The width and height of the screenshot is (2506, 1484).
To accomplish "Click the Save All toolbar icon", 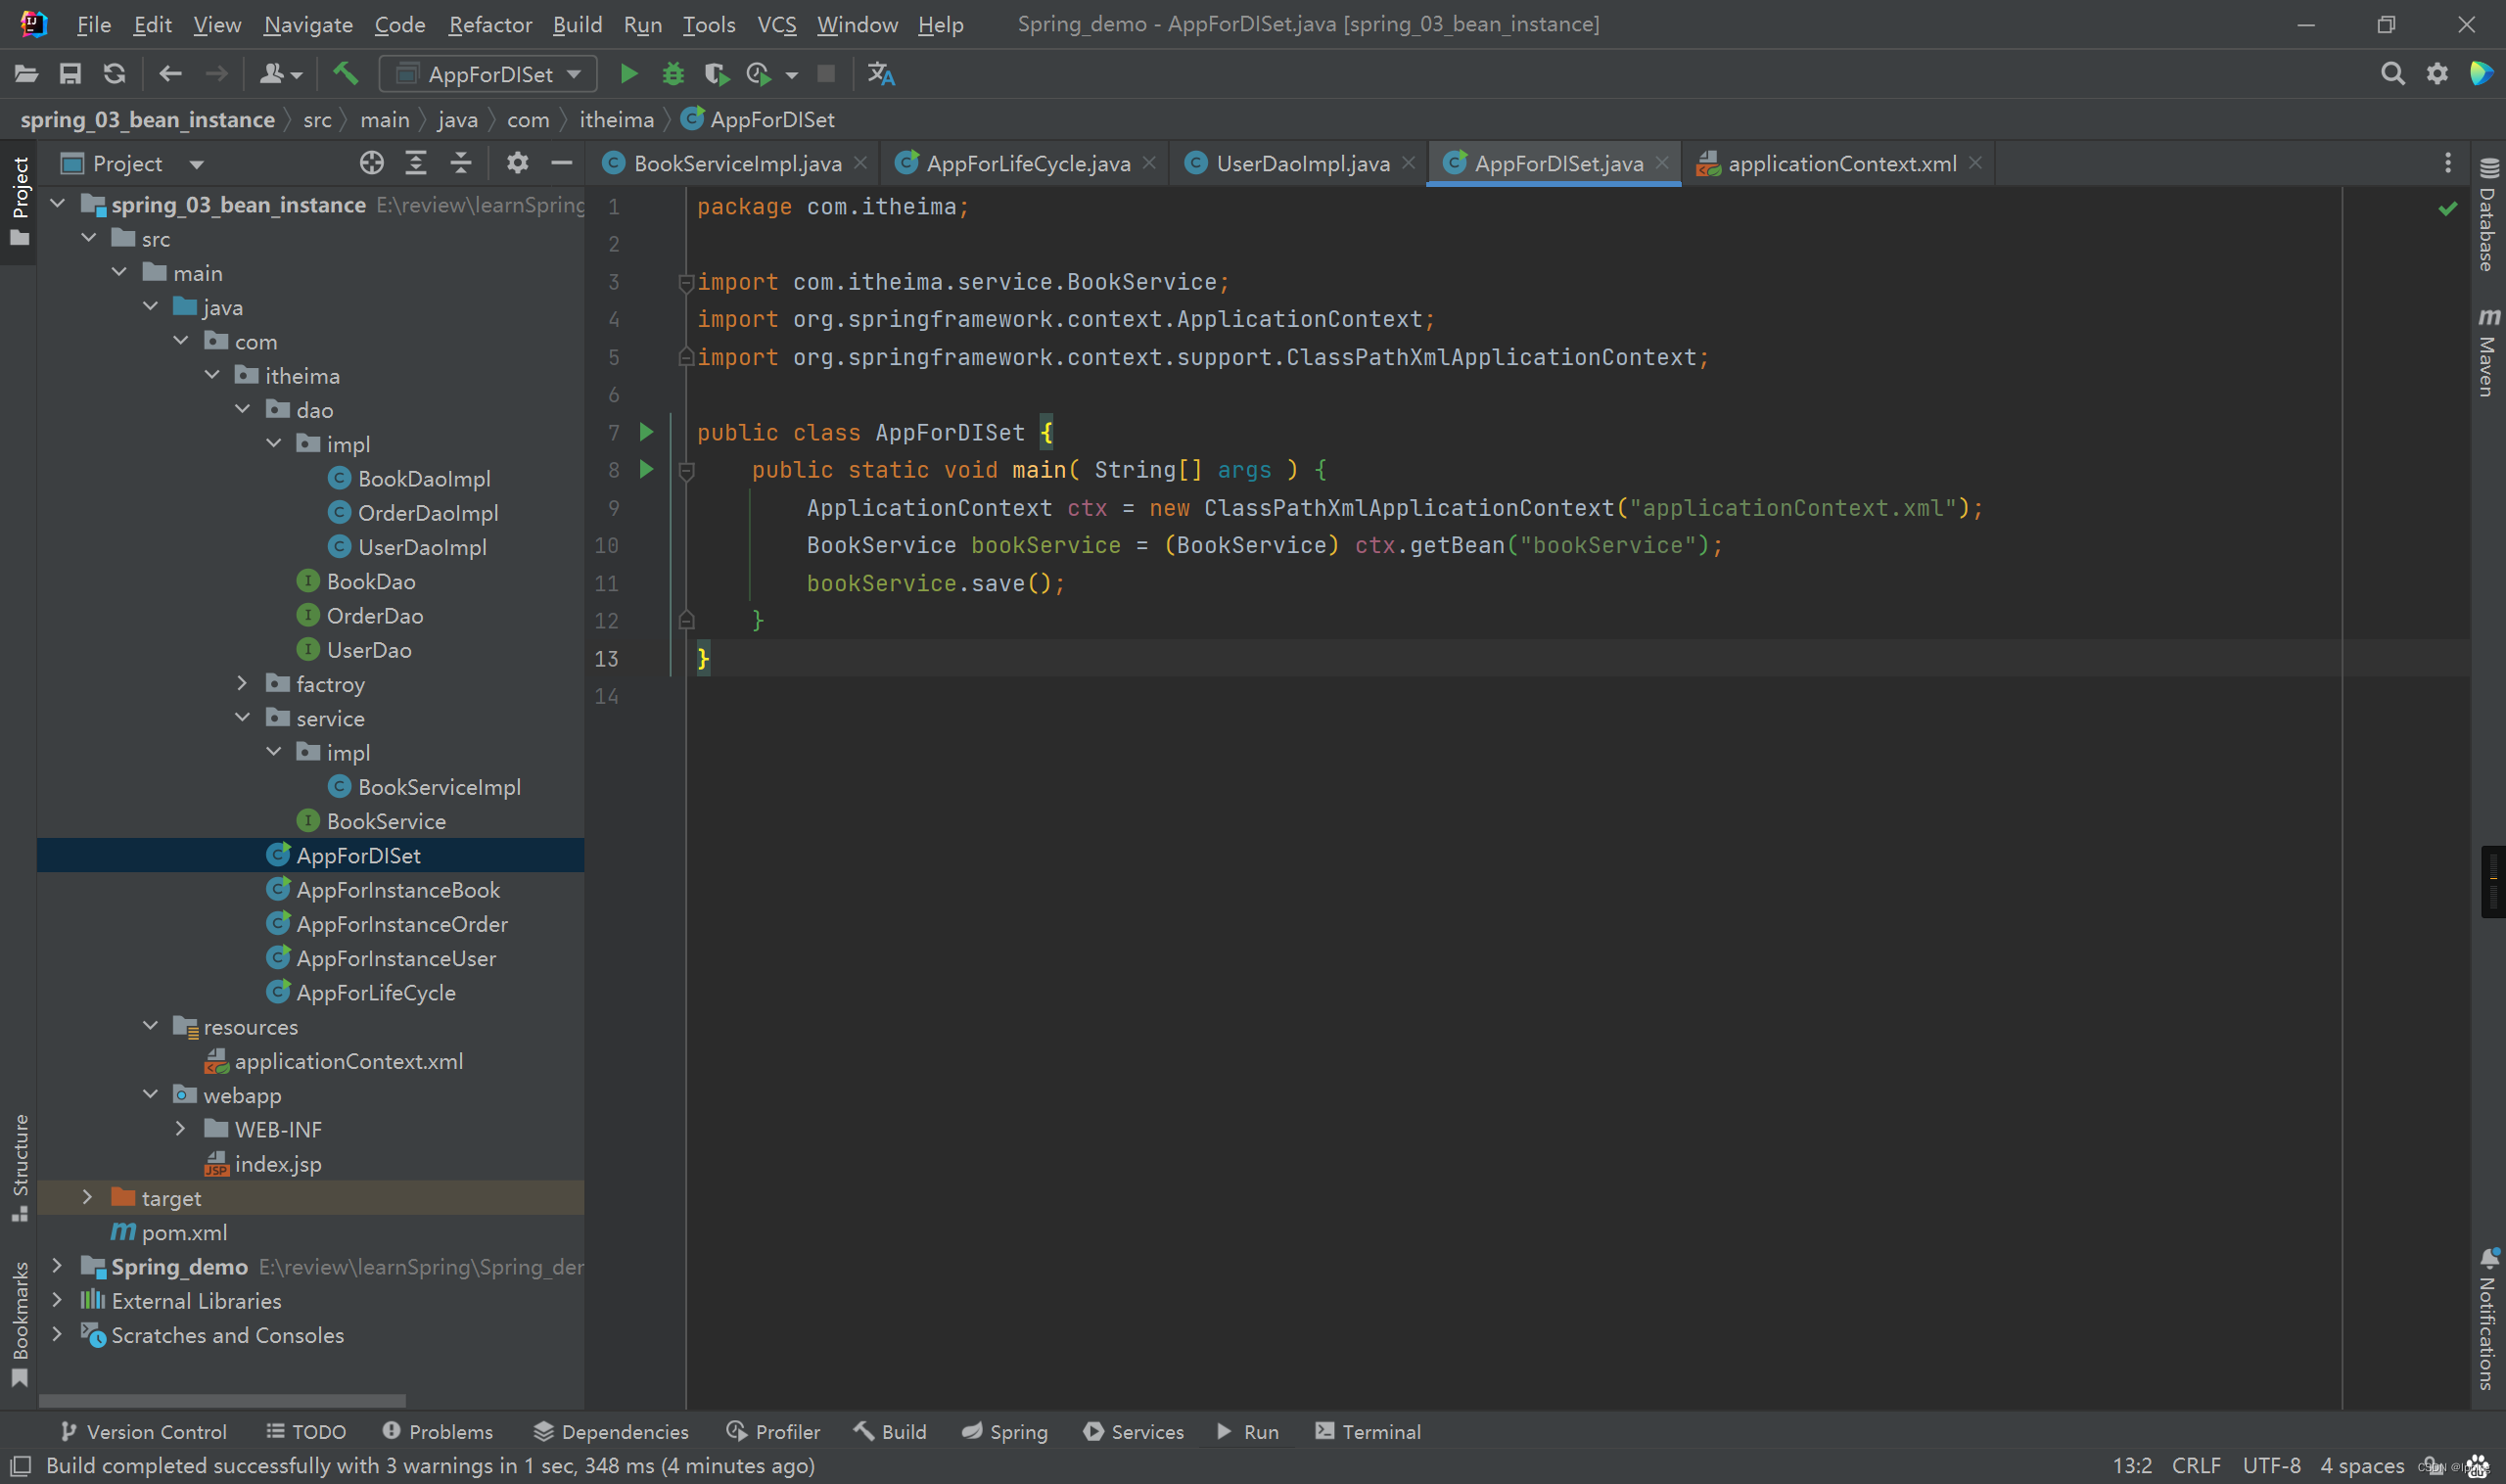I will [70, 74].
